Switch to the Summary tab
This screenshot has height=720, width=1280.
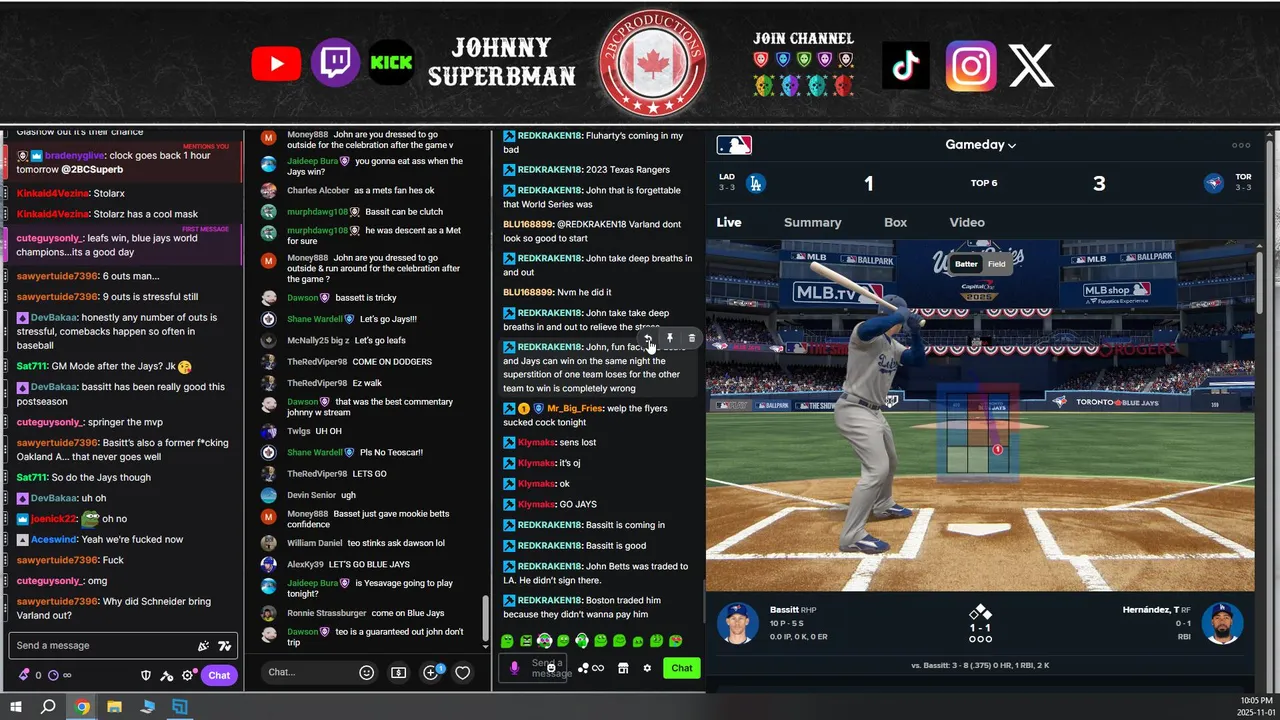coord(812,222)
